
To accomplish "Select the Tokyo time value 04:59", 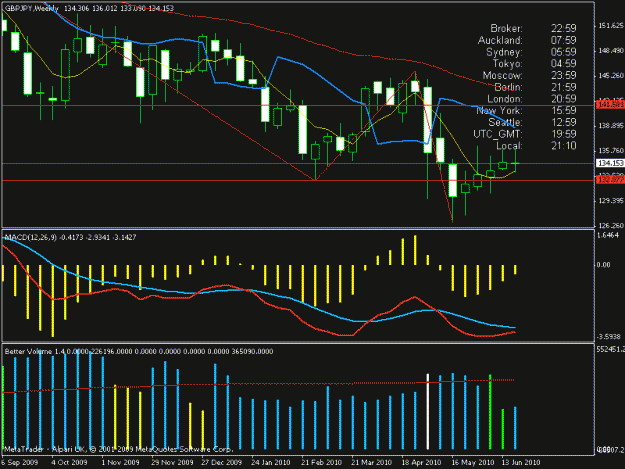I will click(563, 63).
